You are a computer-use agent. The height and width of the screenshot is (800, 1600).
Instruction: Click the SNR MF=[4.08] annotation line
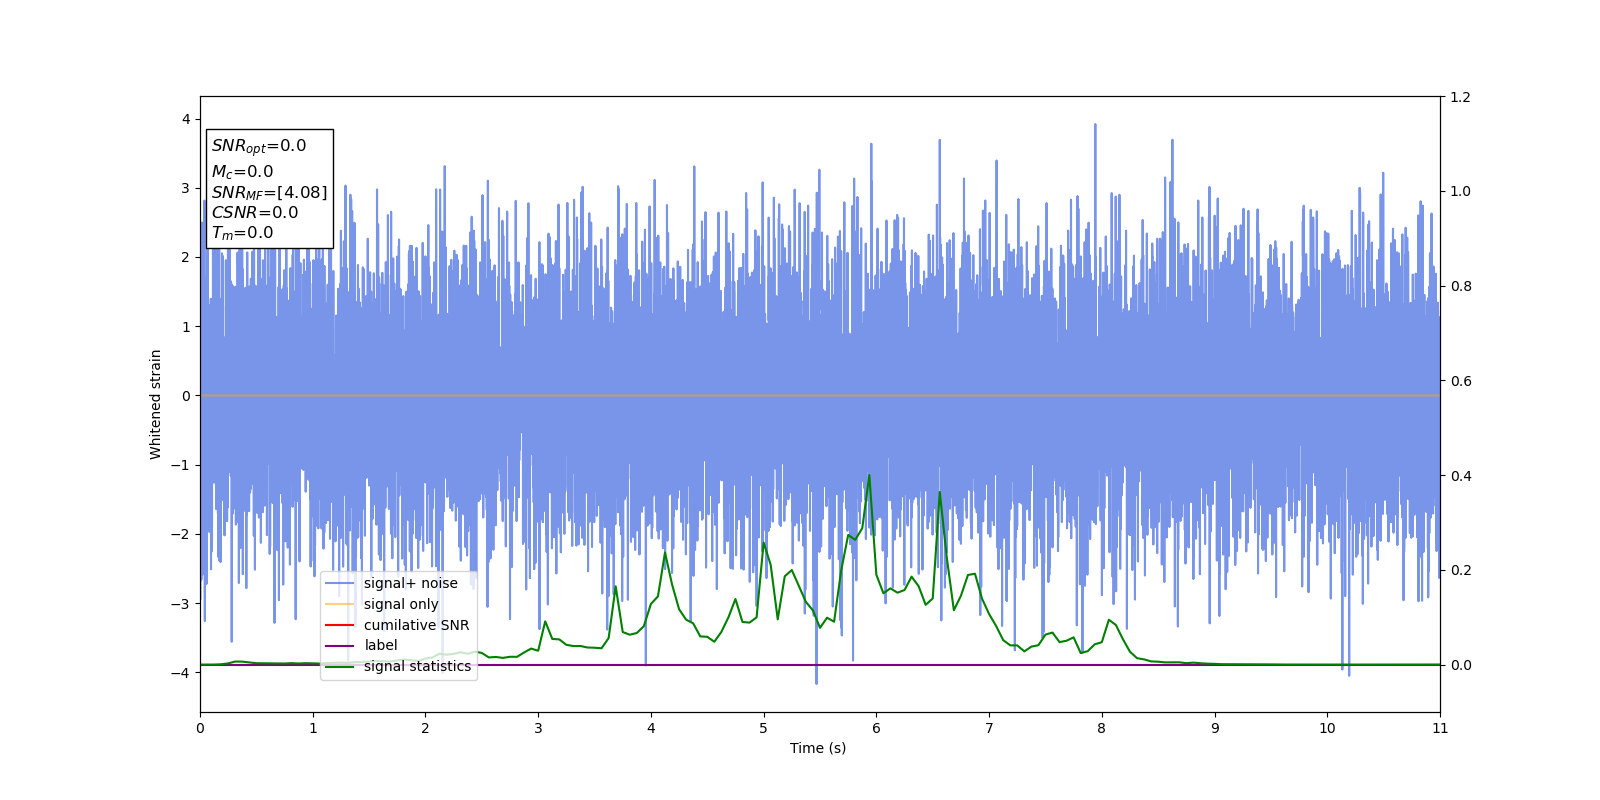(269, 193)
